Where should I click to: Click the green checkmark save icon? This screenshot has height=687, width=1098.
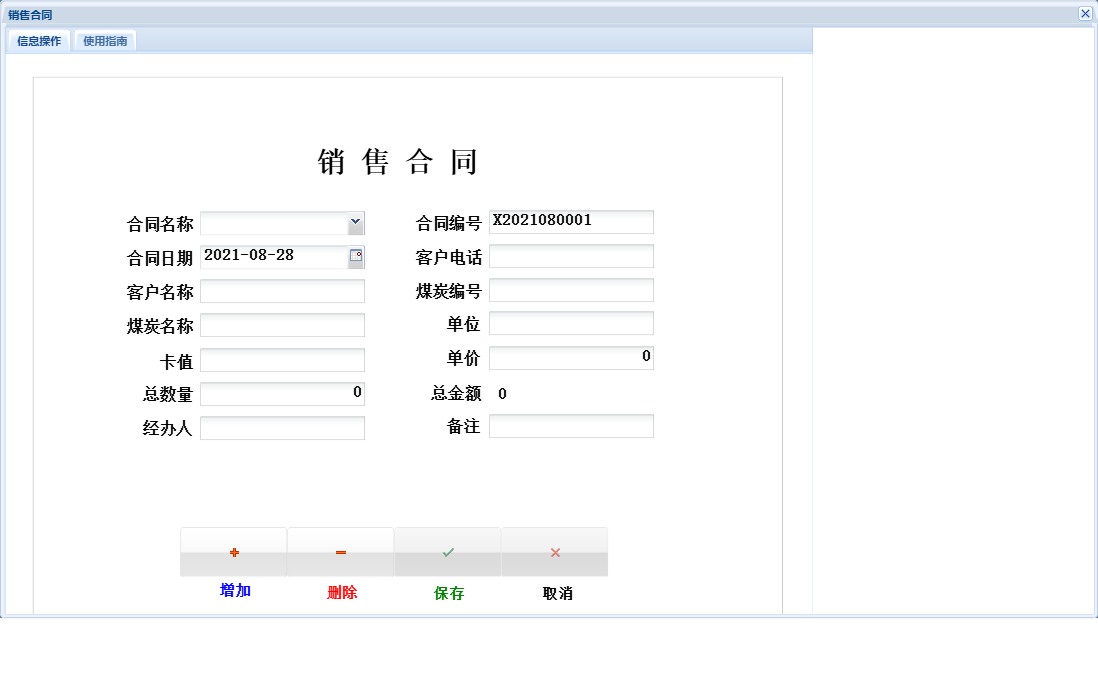click(447, 551)
